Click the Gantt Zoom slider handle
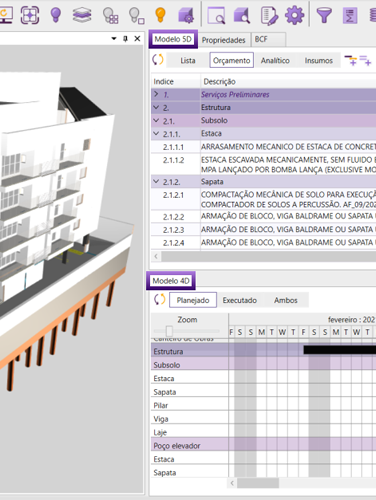Viewport: 376px width, 500px height. click(169, 331)
